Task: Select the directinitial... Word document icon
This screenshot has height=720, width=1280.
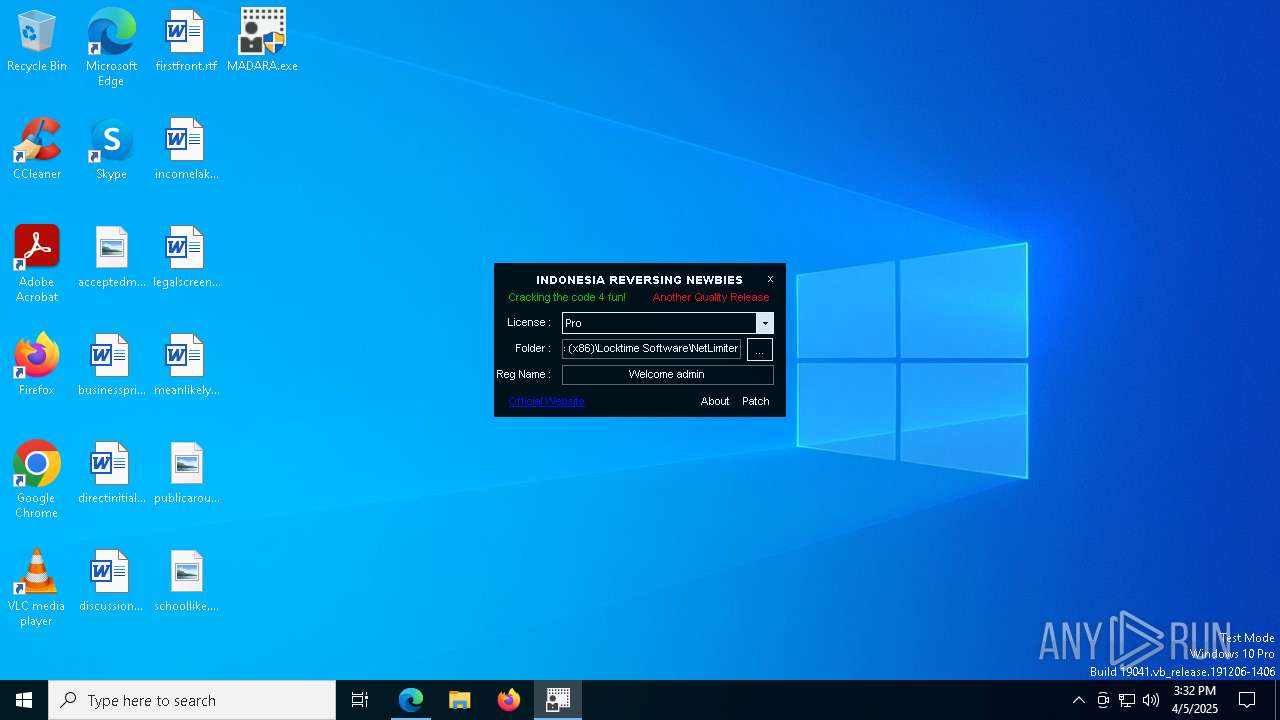Action: click(111, 473)
